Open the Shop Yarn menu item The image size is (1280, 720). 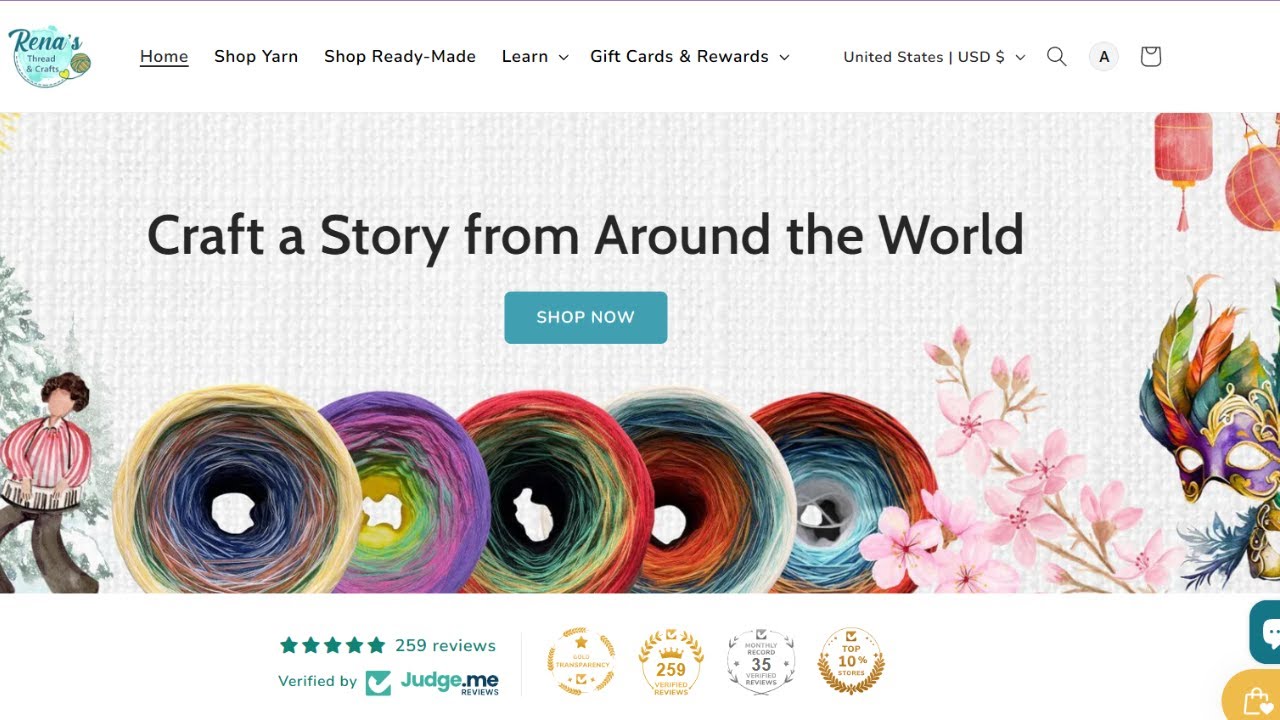[x=256, y=57]
